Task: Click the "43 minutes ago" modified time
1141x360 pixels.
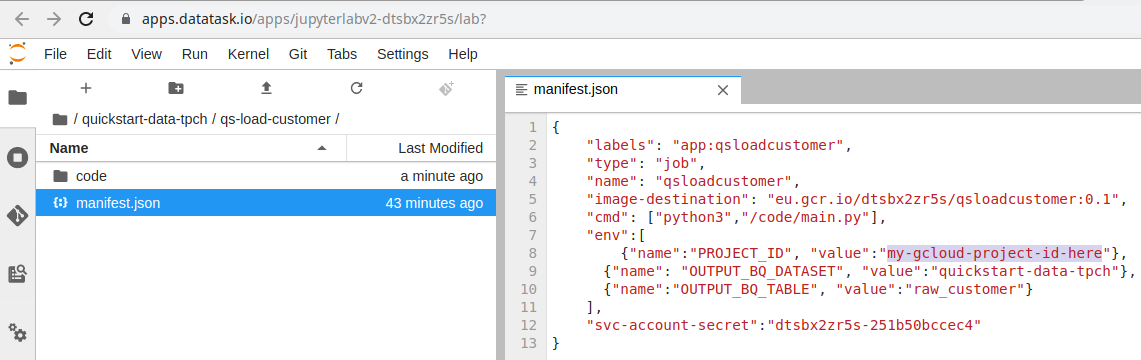Action: [434, 204]
